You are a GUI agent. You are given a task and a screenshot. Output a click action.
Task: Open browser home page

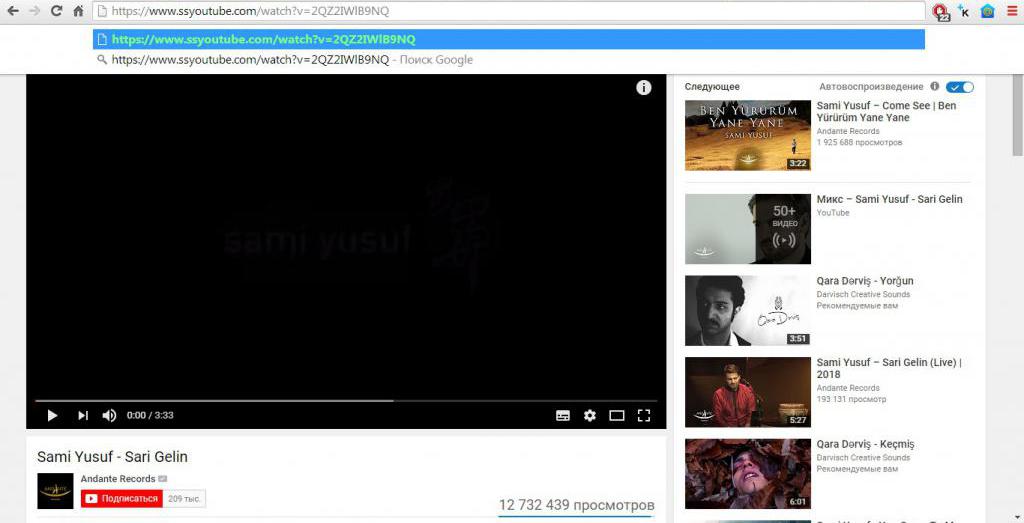(78, 11)
